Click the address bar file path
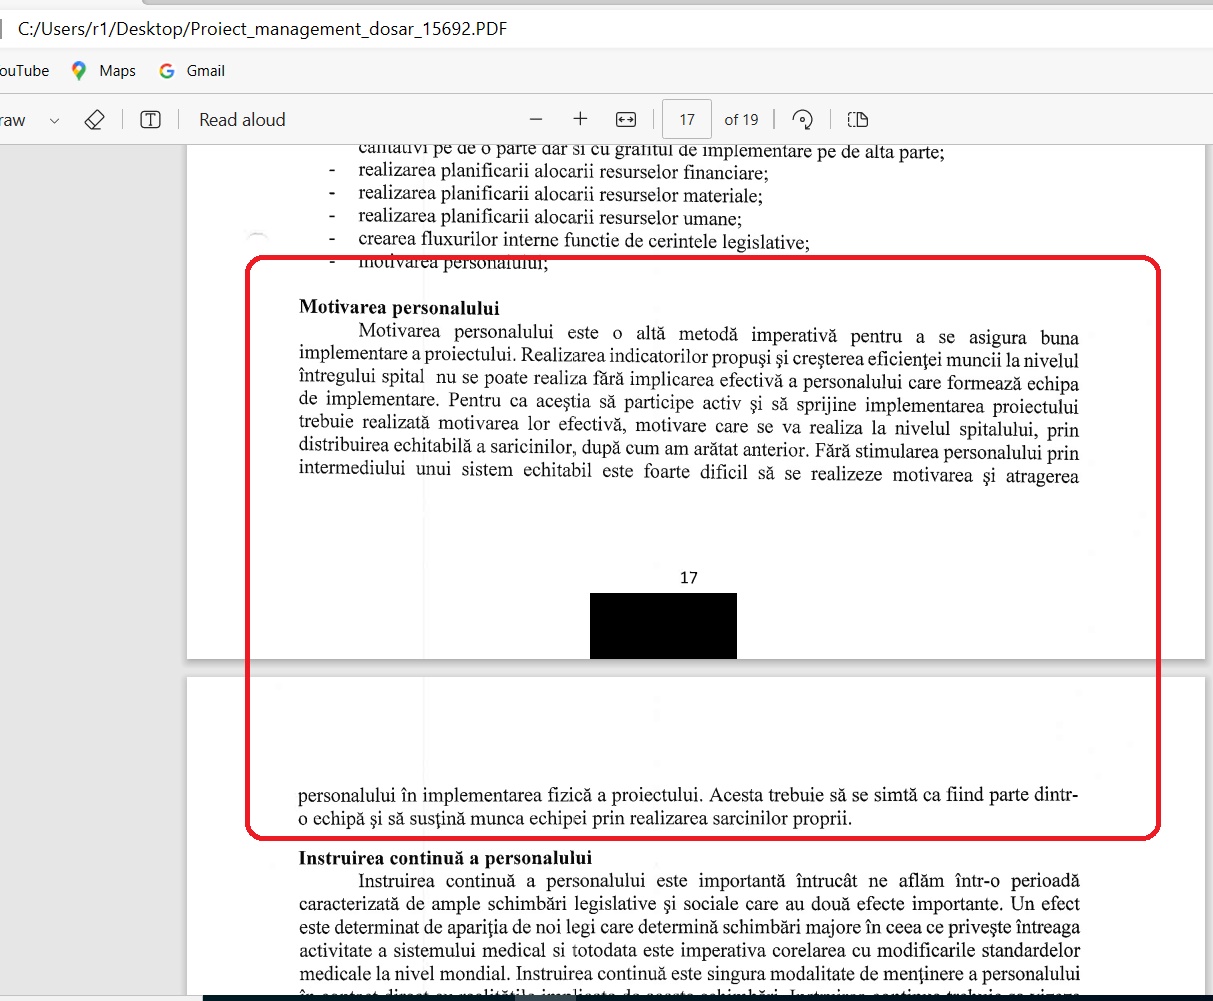The height and width of the screenshot is (1001, 1213). click(262, 29)
